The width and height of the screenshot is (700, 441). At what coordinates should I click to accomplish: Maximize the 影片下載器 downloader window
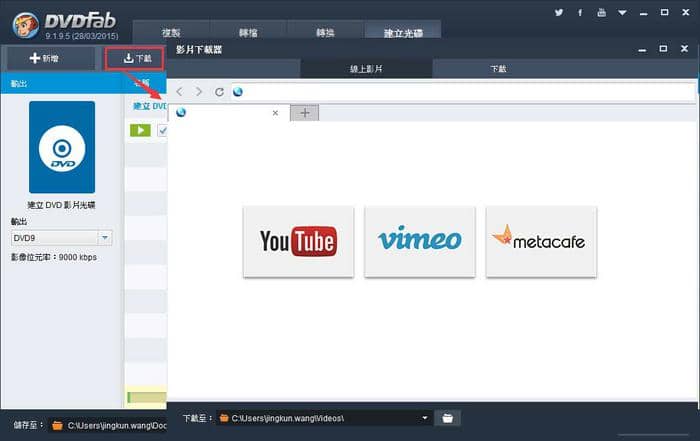tap(663, 49)
